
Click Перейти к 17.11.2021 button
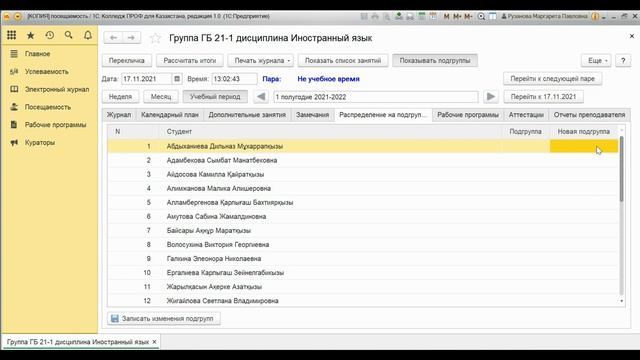[543, 97]
